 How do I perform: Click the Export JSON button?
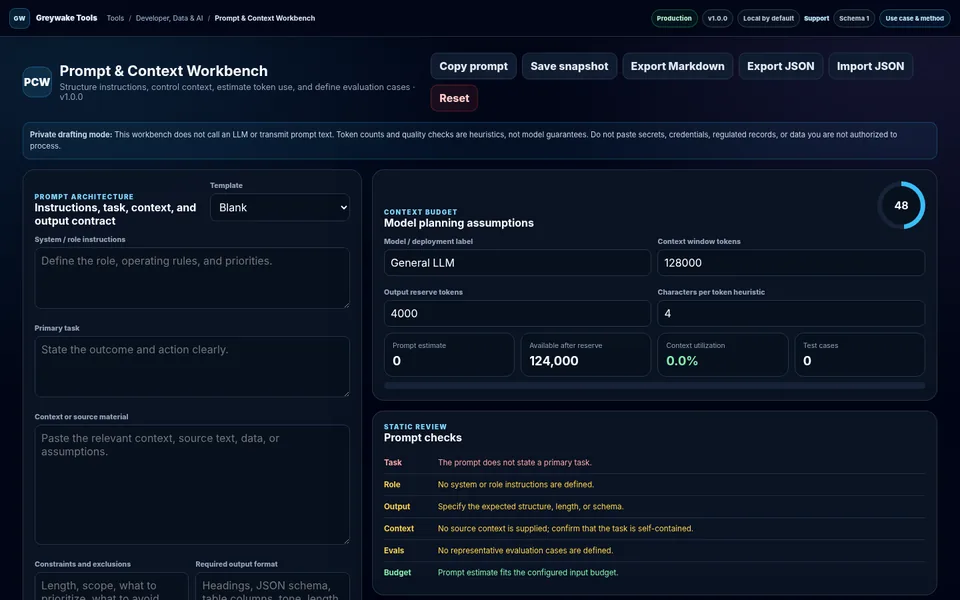click(x=781, y=66)
